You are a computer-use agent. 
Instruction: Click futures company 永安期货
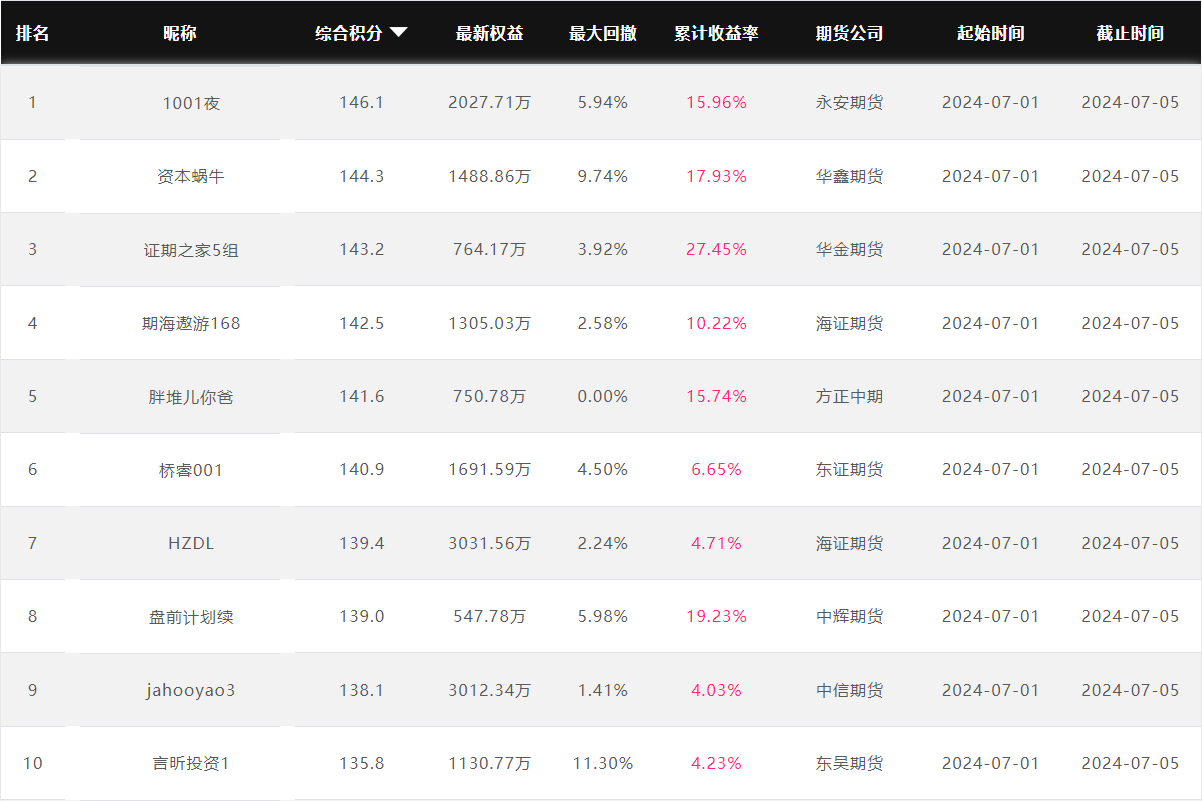(x=850, y=102)
